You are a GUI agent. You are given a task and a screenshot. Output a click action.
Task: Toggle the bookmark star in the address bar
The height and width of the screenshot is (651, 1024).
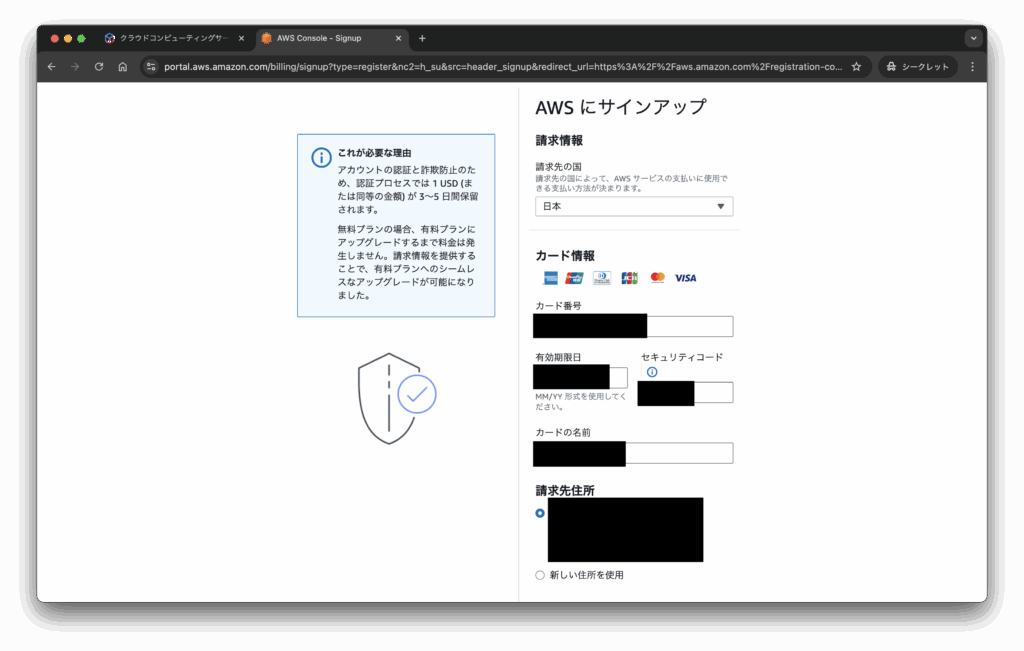click(856, 66)
